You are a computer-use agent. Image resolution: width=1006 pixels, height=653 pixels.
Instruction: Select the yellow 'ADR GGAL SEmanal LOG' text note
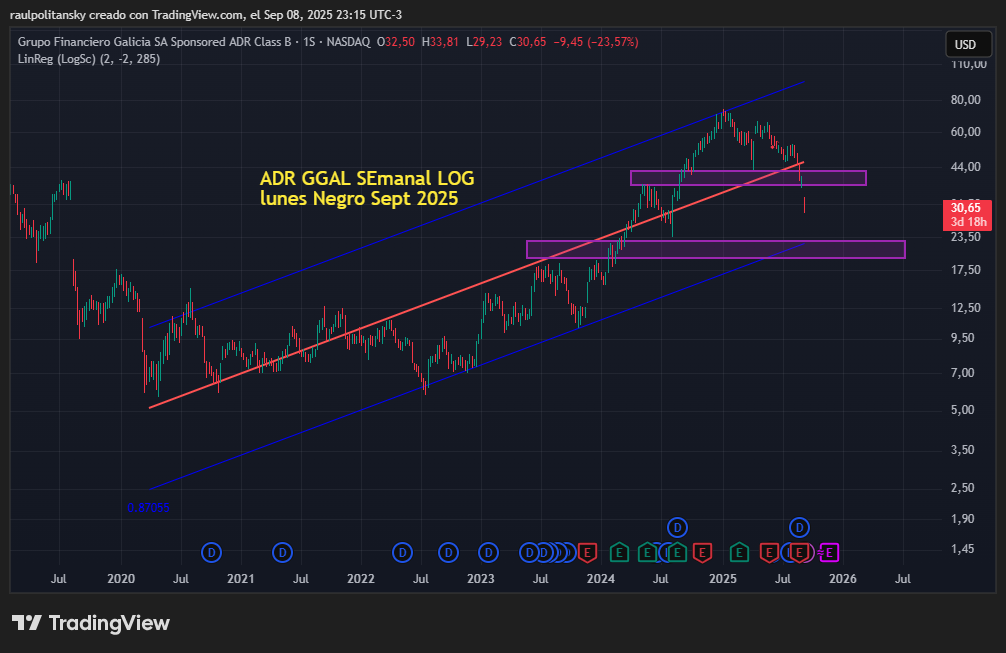367,188
